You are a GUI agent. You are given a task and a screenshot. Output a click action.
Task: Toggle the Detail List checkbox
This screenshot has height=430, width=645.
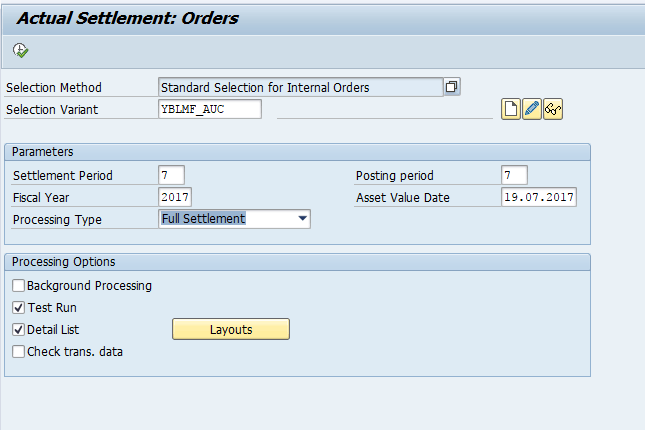pyautogui.click(x=19, y=330)
